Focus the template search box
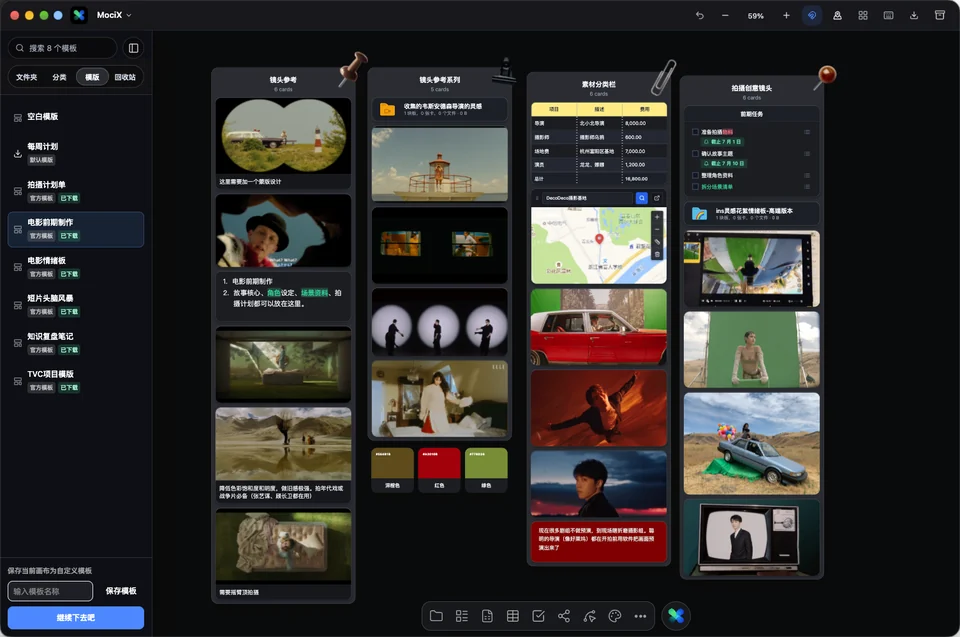The image size is (960, 637). point(62,48)
